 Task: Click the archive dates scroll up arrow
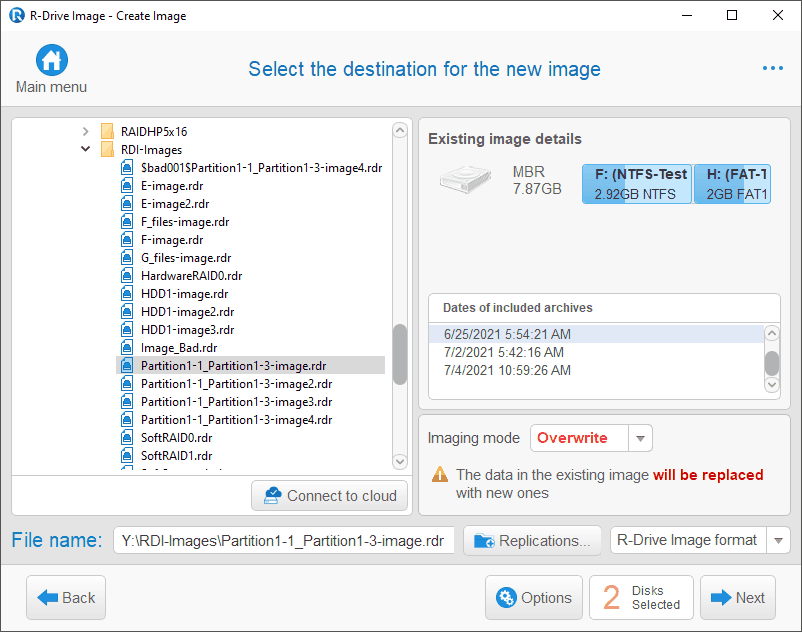772,333
